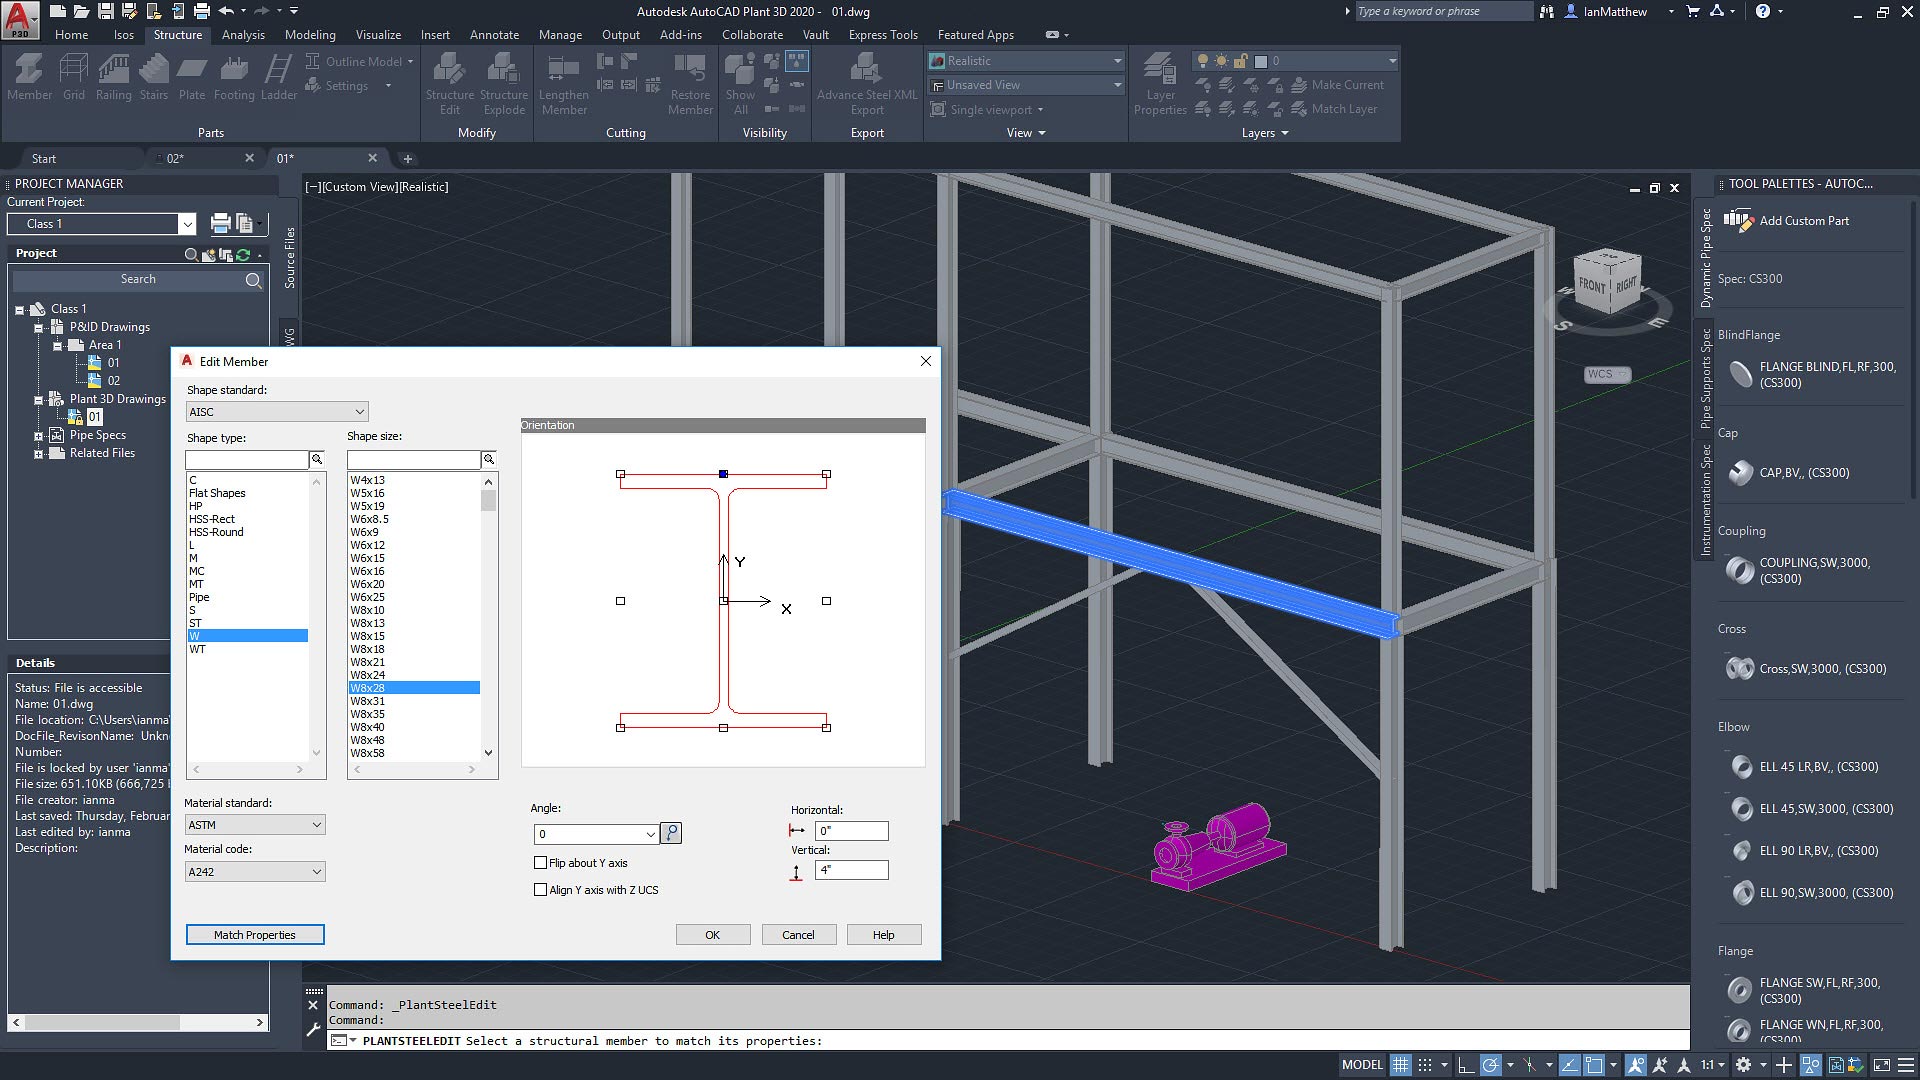Open Material code A242 dropdown
This screenshot has height=1080, width=1920.
pos(255,872)
